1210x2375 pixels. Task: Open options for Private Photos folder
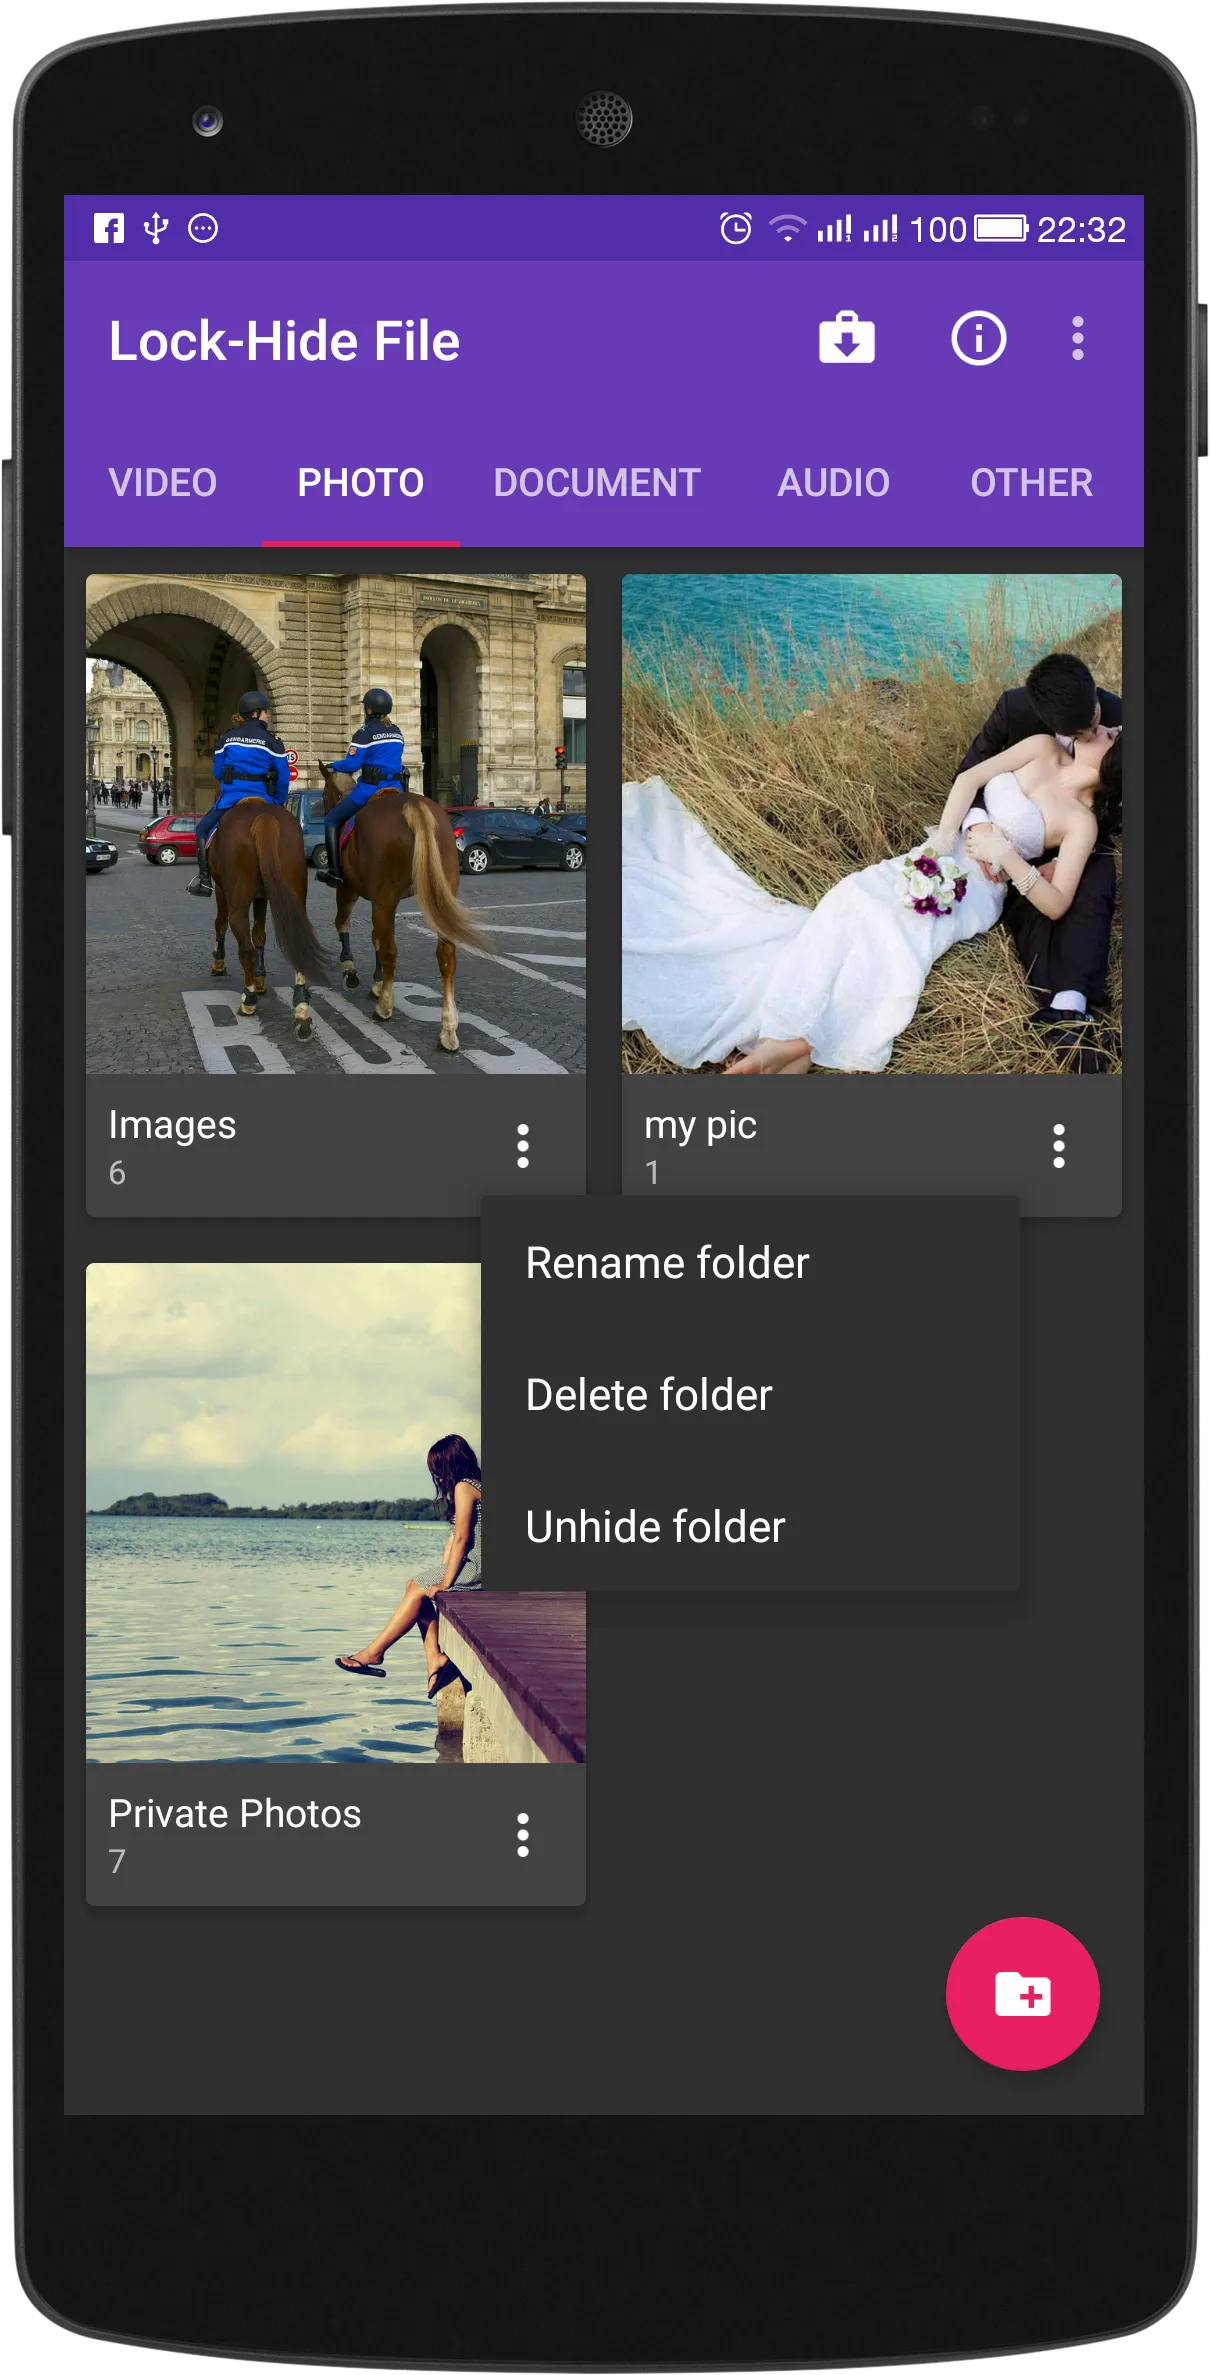click(x=522, y=1835)
